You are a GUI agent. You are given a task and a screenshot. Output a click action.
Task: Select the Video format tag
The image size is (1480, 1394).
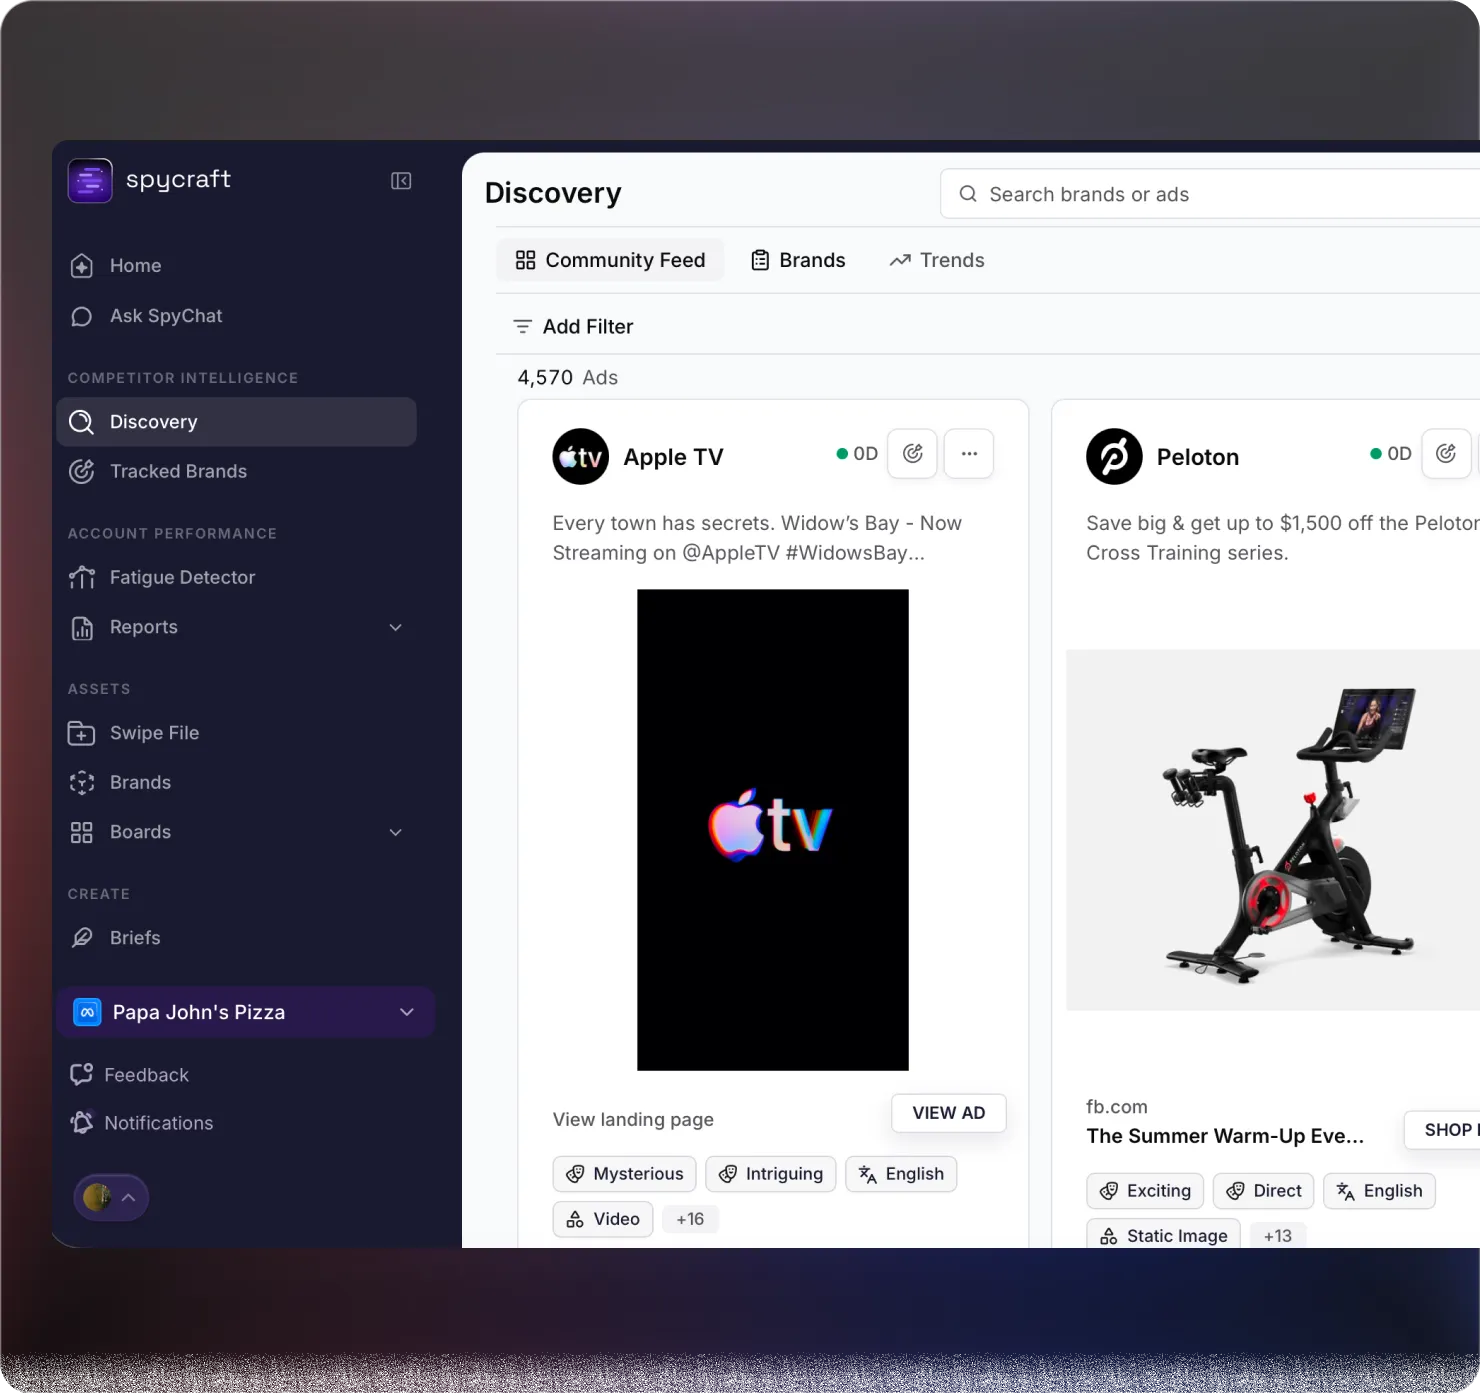[603, 1219]
